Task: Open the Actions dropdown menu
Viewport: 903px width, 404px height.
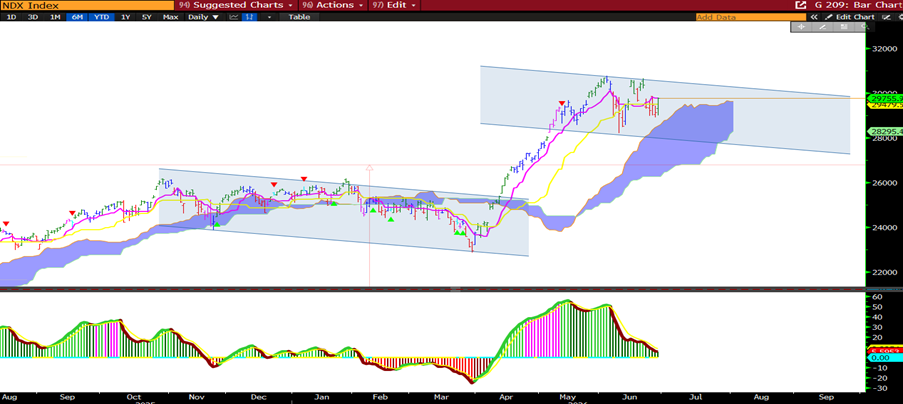Action: coord(332,5)
